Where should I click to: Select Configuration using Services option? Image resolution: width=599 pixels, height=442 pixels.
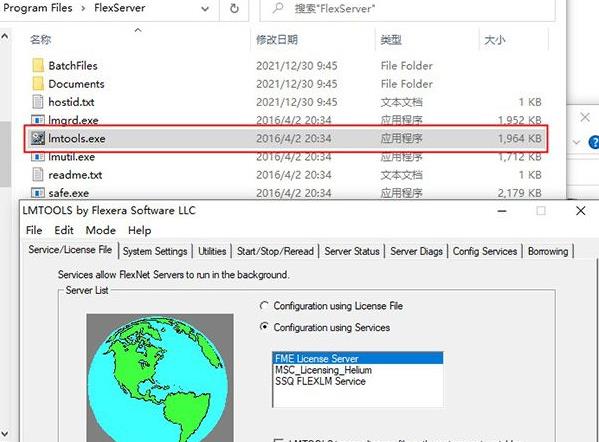tap(264, 327)
